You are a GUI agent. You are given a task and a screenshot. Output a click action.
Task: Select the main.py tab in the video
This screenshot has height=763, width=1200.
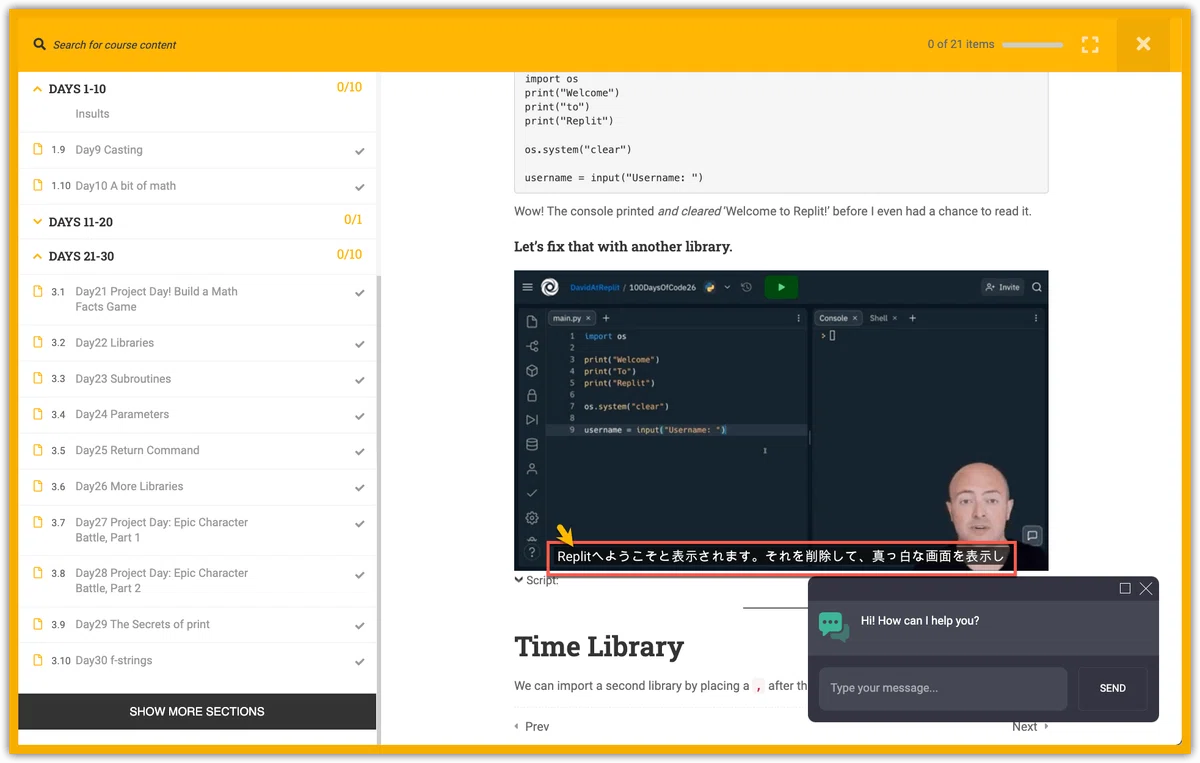571,318
